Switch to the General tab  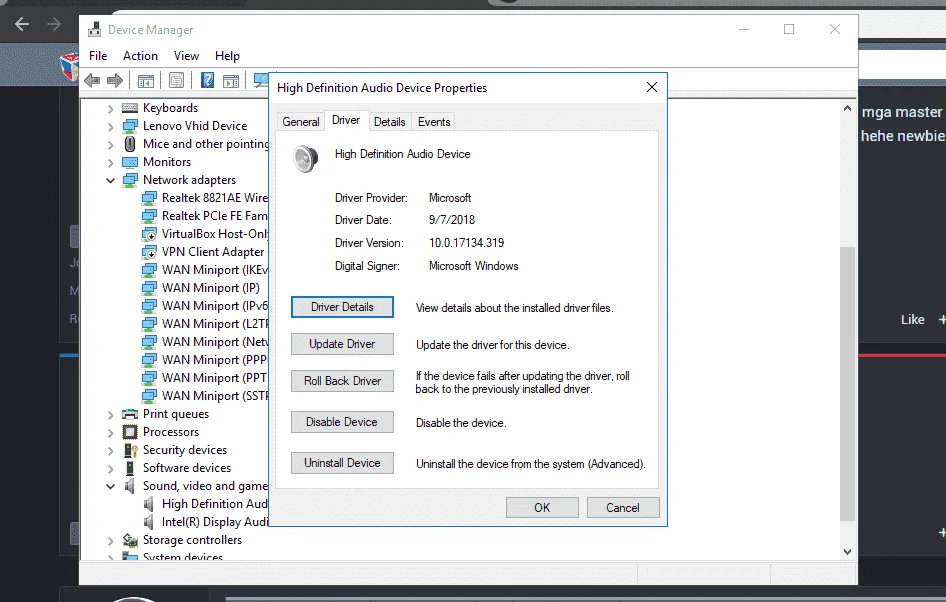(x=300, y=121)
